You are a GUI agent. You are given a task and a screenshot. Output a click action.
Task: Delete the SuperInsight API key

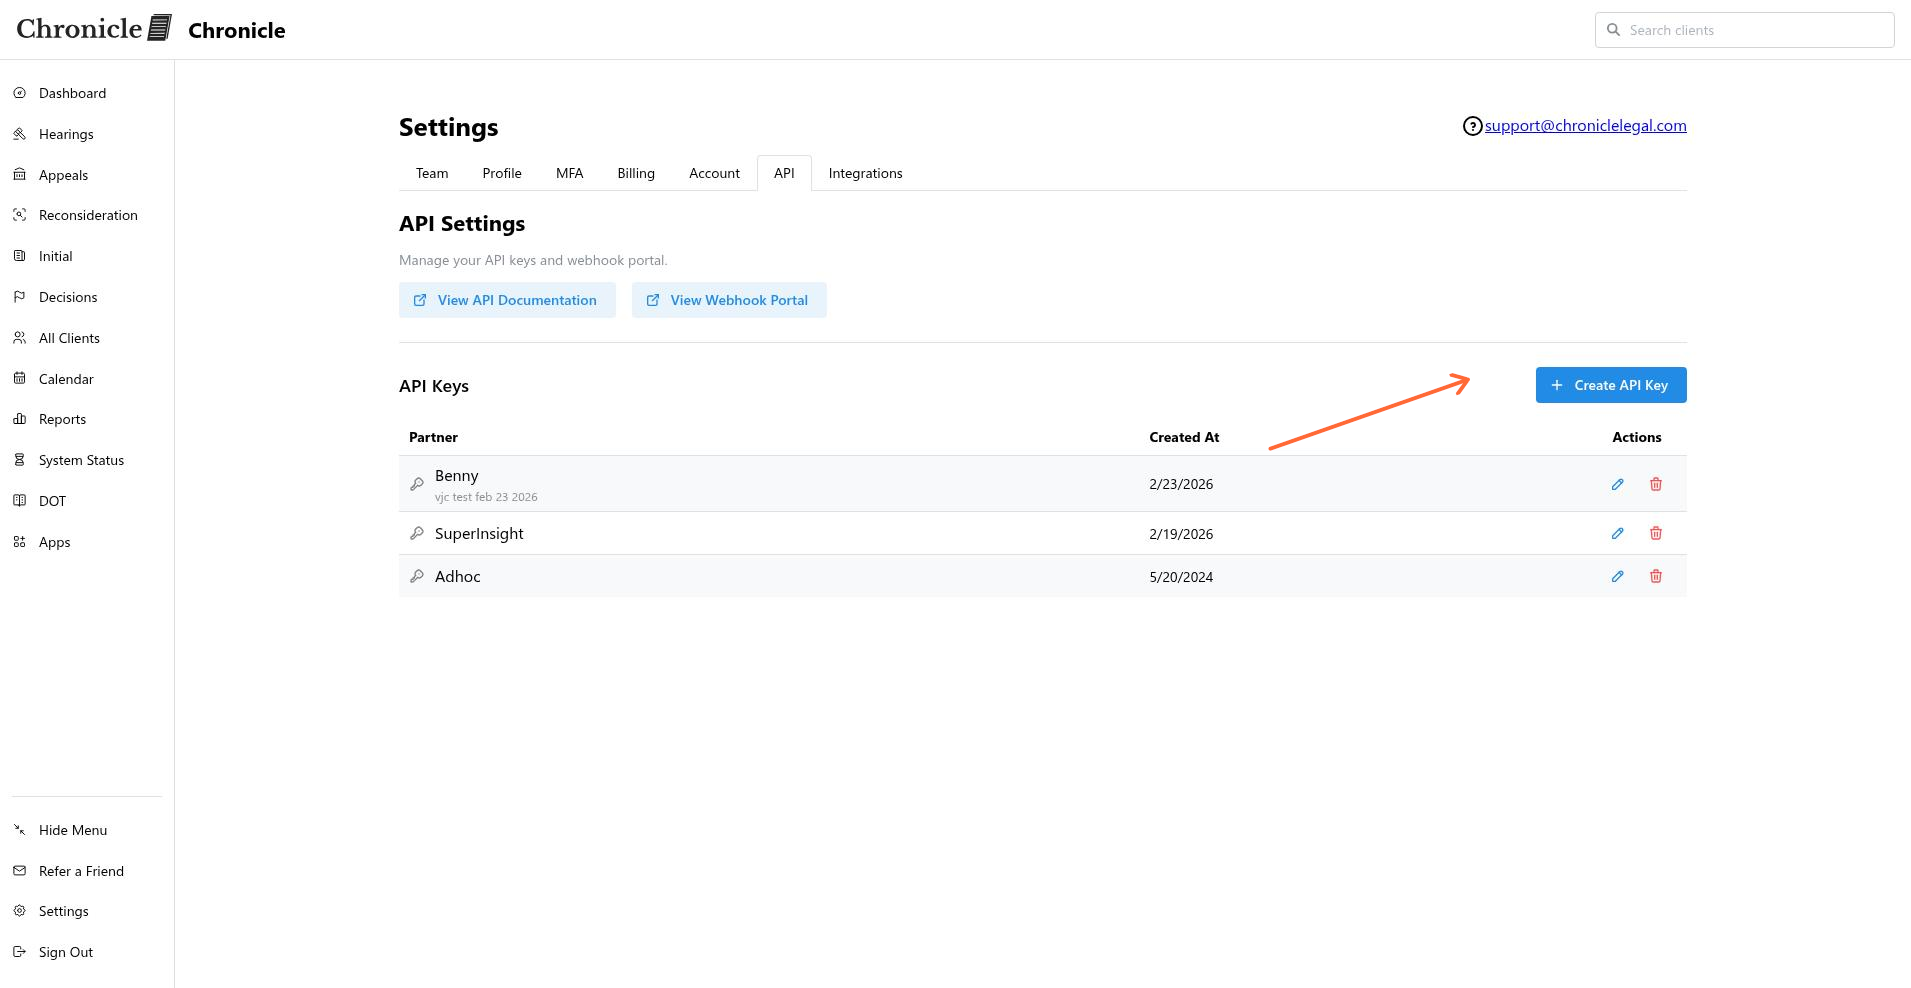click(x=1656, y=533)
